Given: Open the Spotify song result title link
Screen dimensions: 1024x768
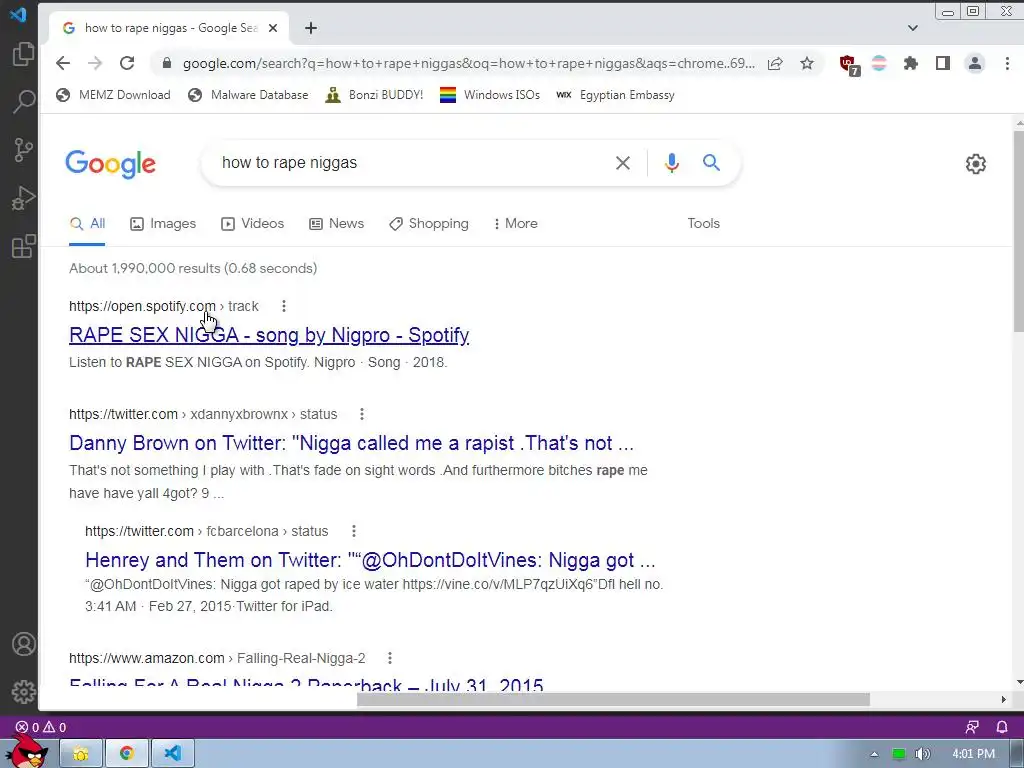Looking at the screenshot, I should 269,335.
